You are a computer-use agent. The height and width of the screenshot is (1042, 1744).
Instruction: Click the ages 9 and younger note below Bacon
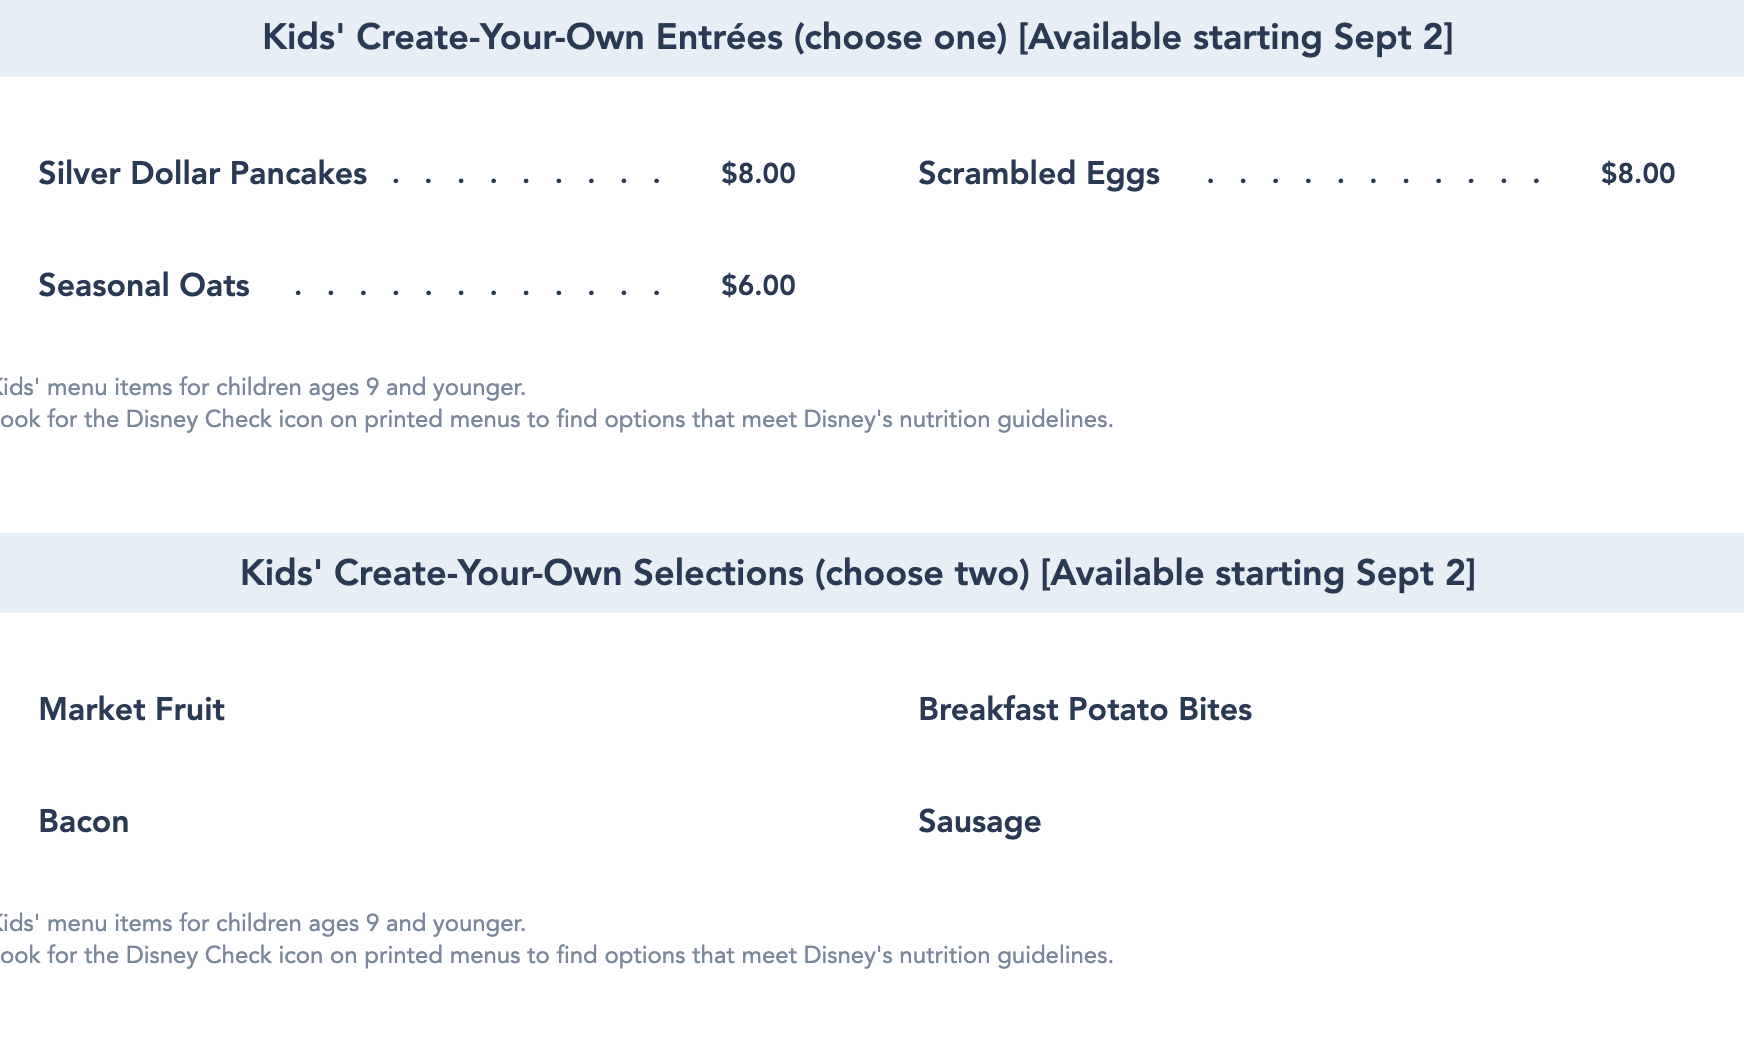pos(262,924)
